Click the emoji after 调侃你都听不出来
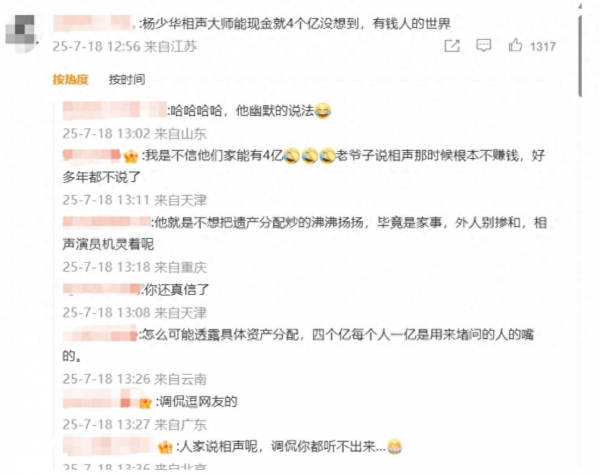The width and height of the screenshot is (600, 474). click(x=394, y=447)
